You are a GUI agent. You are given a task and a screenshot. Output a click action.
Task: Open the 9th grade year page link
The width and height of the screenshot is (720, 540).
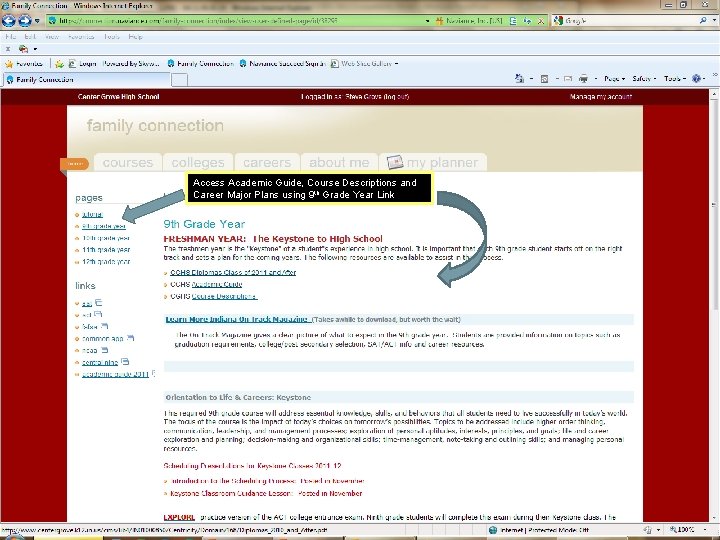pyautogui.click(x=104, y=226)
